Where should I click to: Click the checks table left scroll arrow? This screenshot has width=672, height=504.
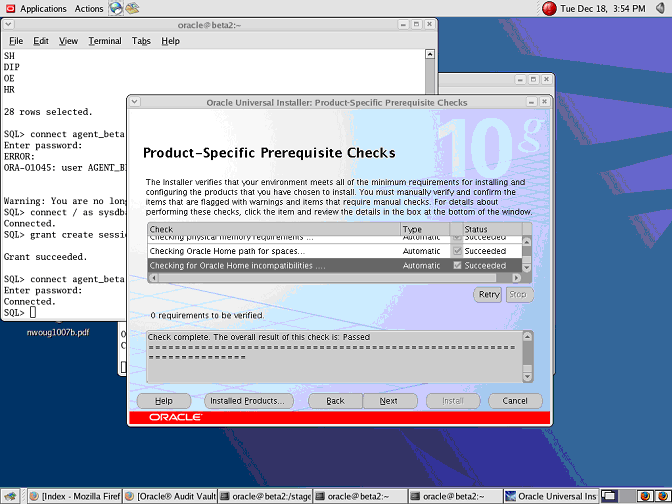[x=154, y=278]
